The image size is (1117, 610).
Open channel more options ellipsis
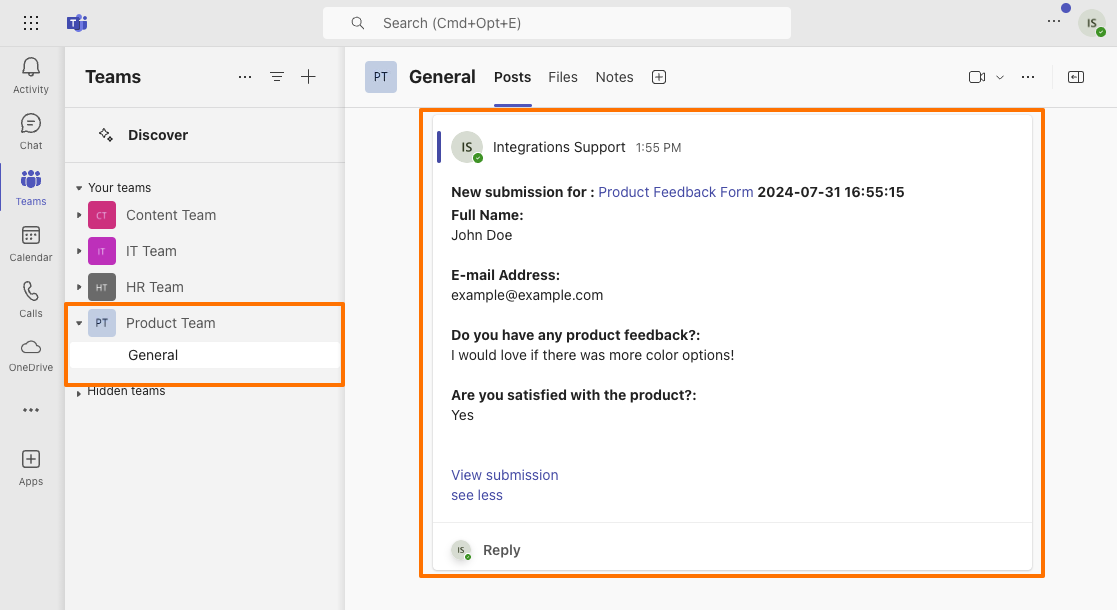coord(1028,77)
